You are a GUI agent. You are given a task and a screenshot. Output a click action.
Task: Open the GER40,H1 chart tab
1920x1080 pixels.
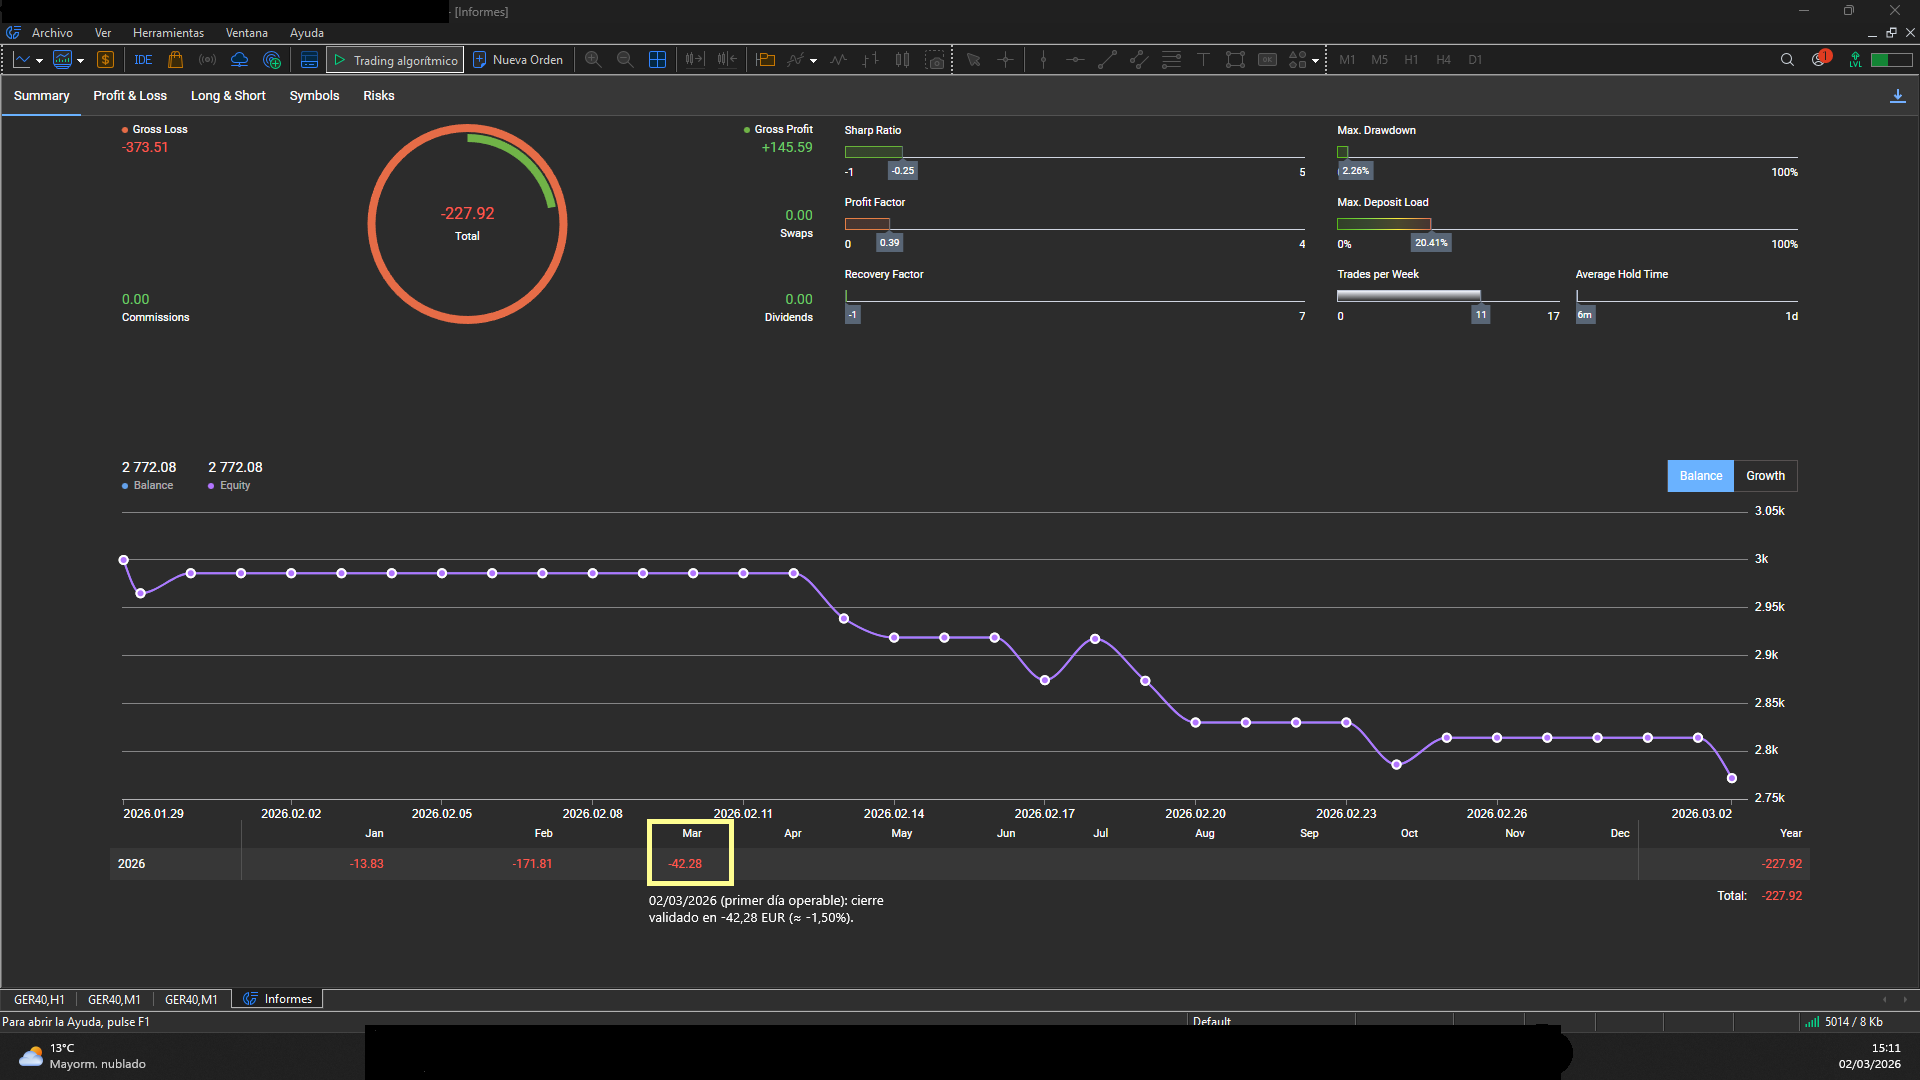(x=39, y=999)
